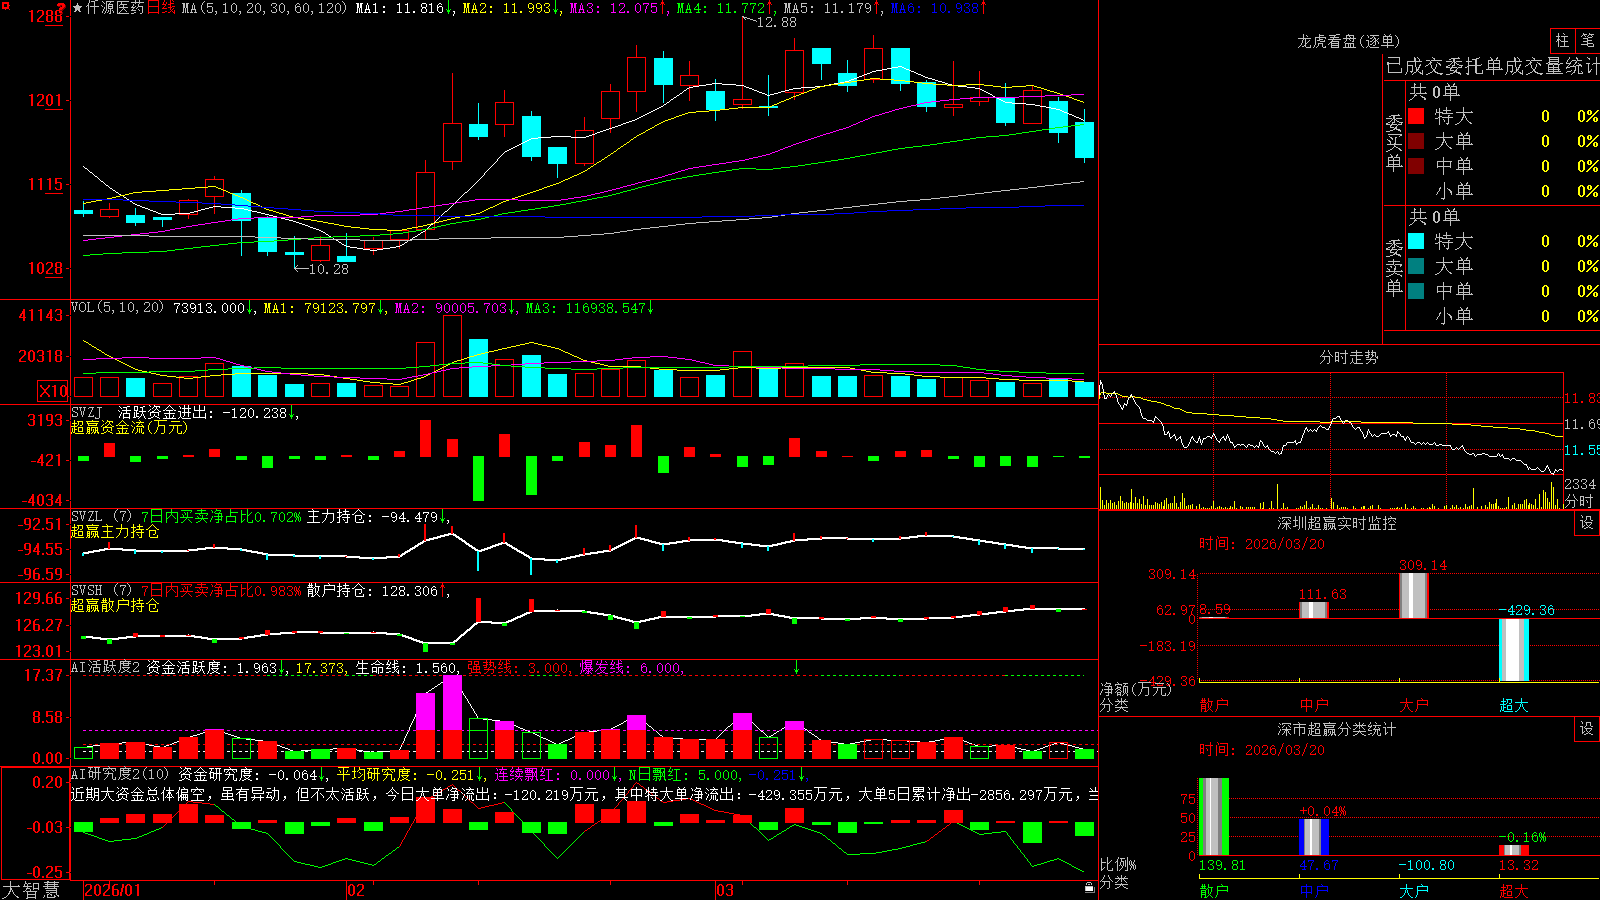Click the 超赢主力持仓 yellow label
The width and height of the screenshot is (1600, 900).
115,531
